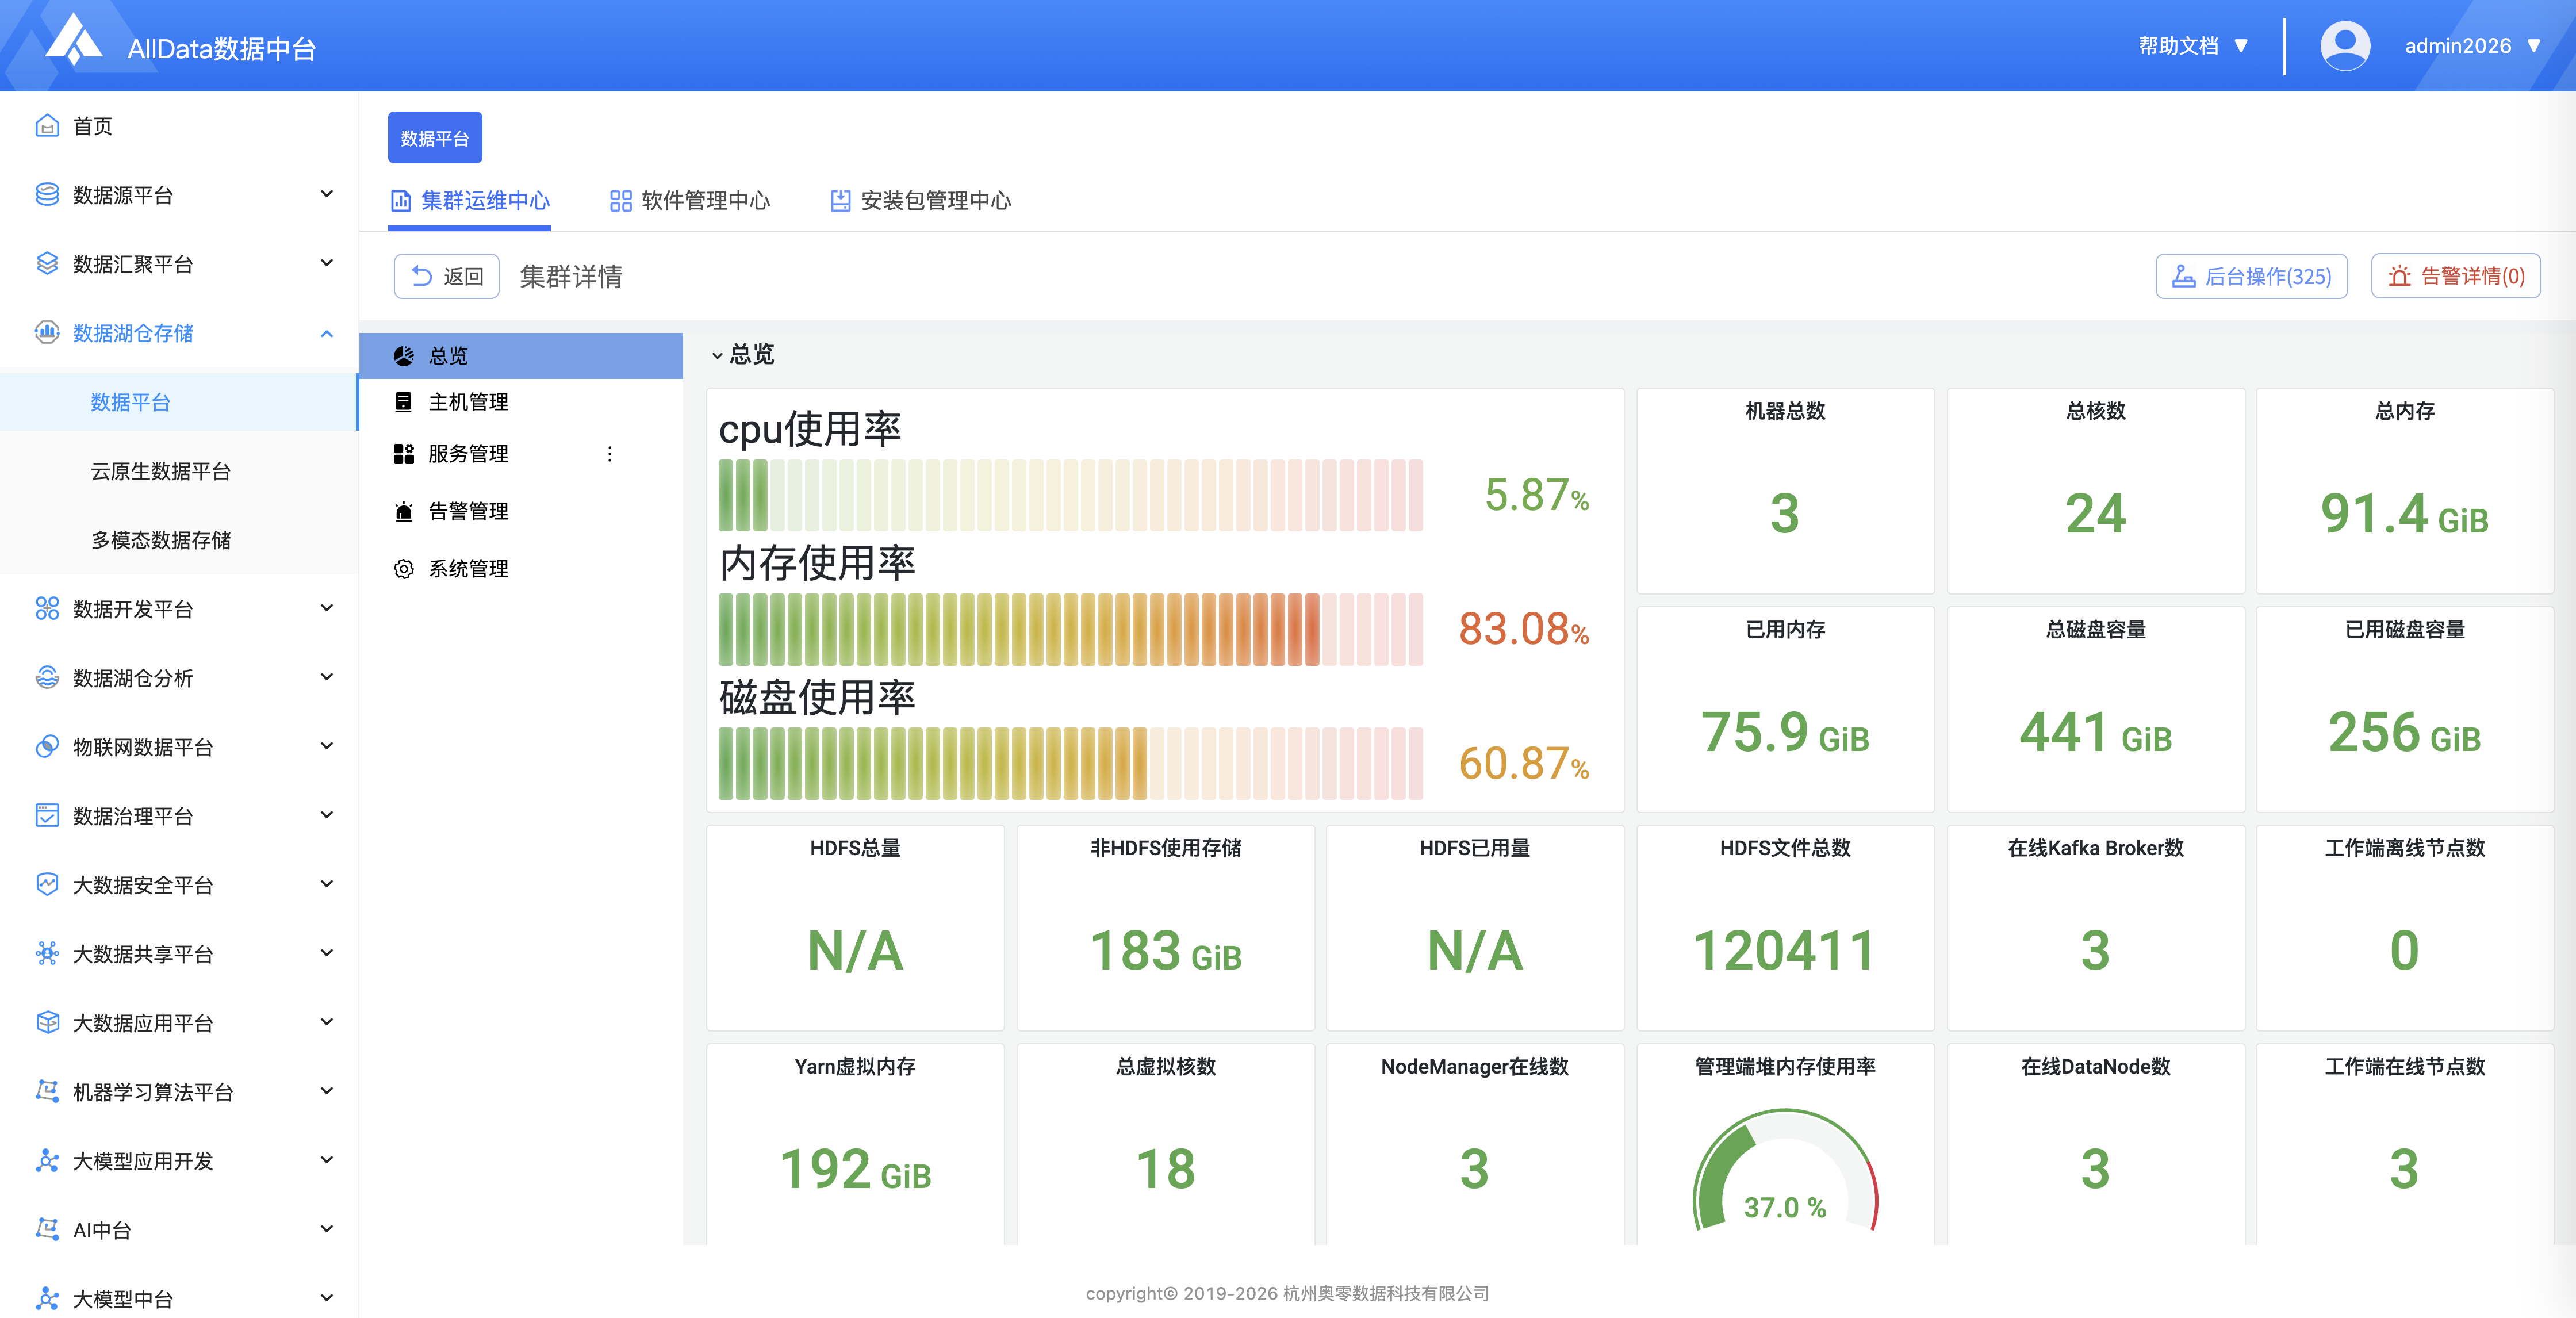Image resolution: width=2576 pixels, height=1318 pixels.
Task: Click the 大数据共享平台 icon
Action: pos(47,954)
